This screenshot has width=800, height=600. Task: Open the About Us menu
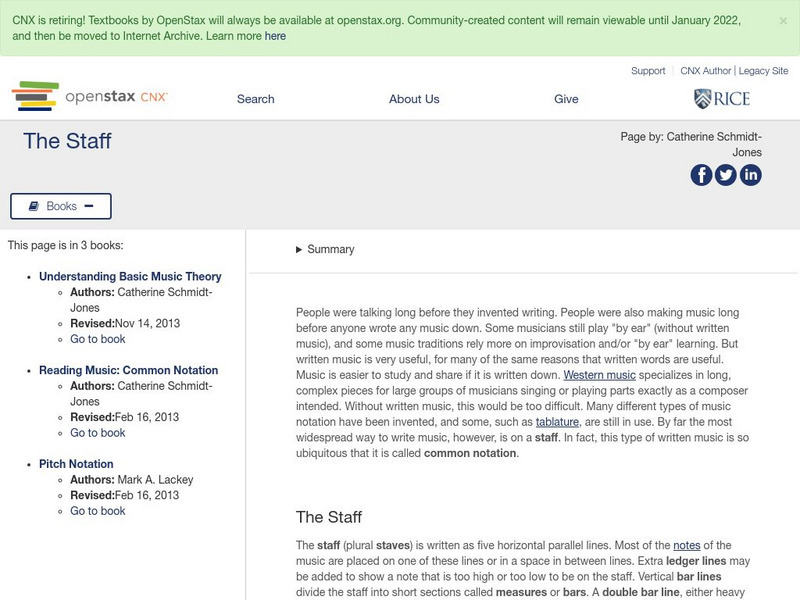[x=414, y=99]
